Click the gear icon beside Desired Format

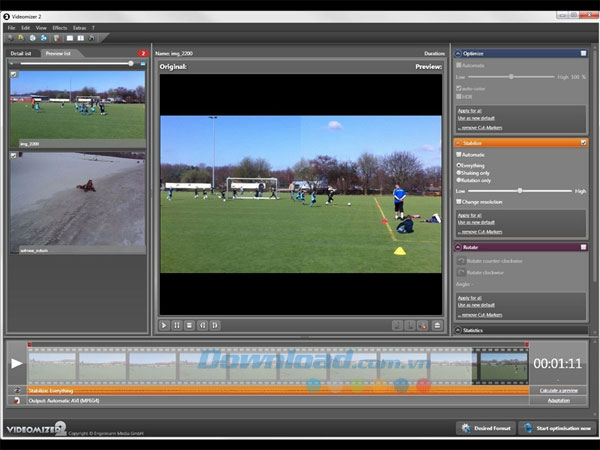pyautogui.click(x=467, y=428)
